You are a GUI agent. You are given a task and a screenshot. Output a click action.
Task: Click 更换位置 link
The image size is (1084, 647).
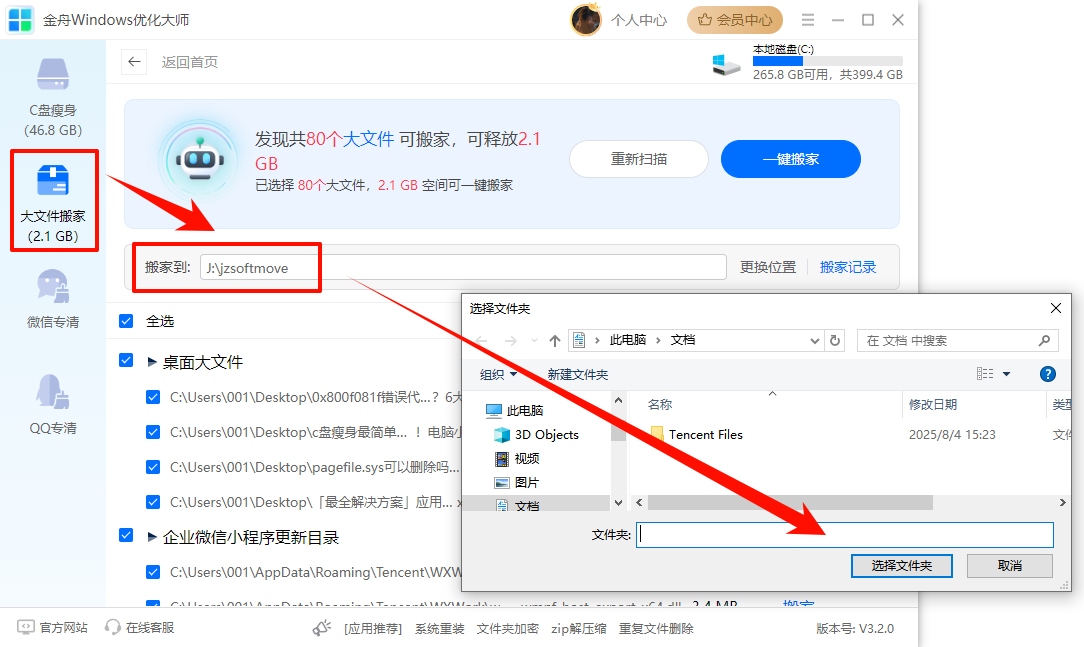coord(767,267)
